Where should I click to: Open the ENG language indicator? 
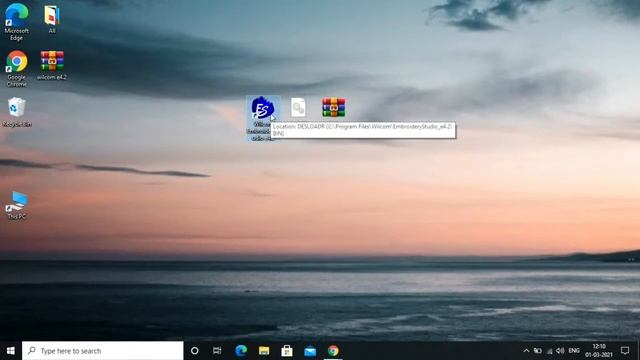coord(574,351)
